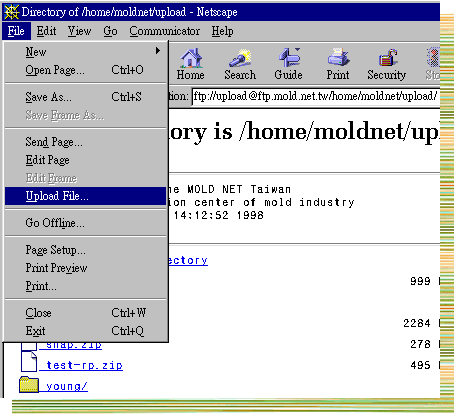
Task: Click the Stop icon at toolbar edge
Action: 433,57
